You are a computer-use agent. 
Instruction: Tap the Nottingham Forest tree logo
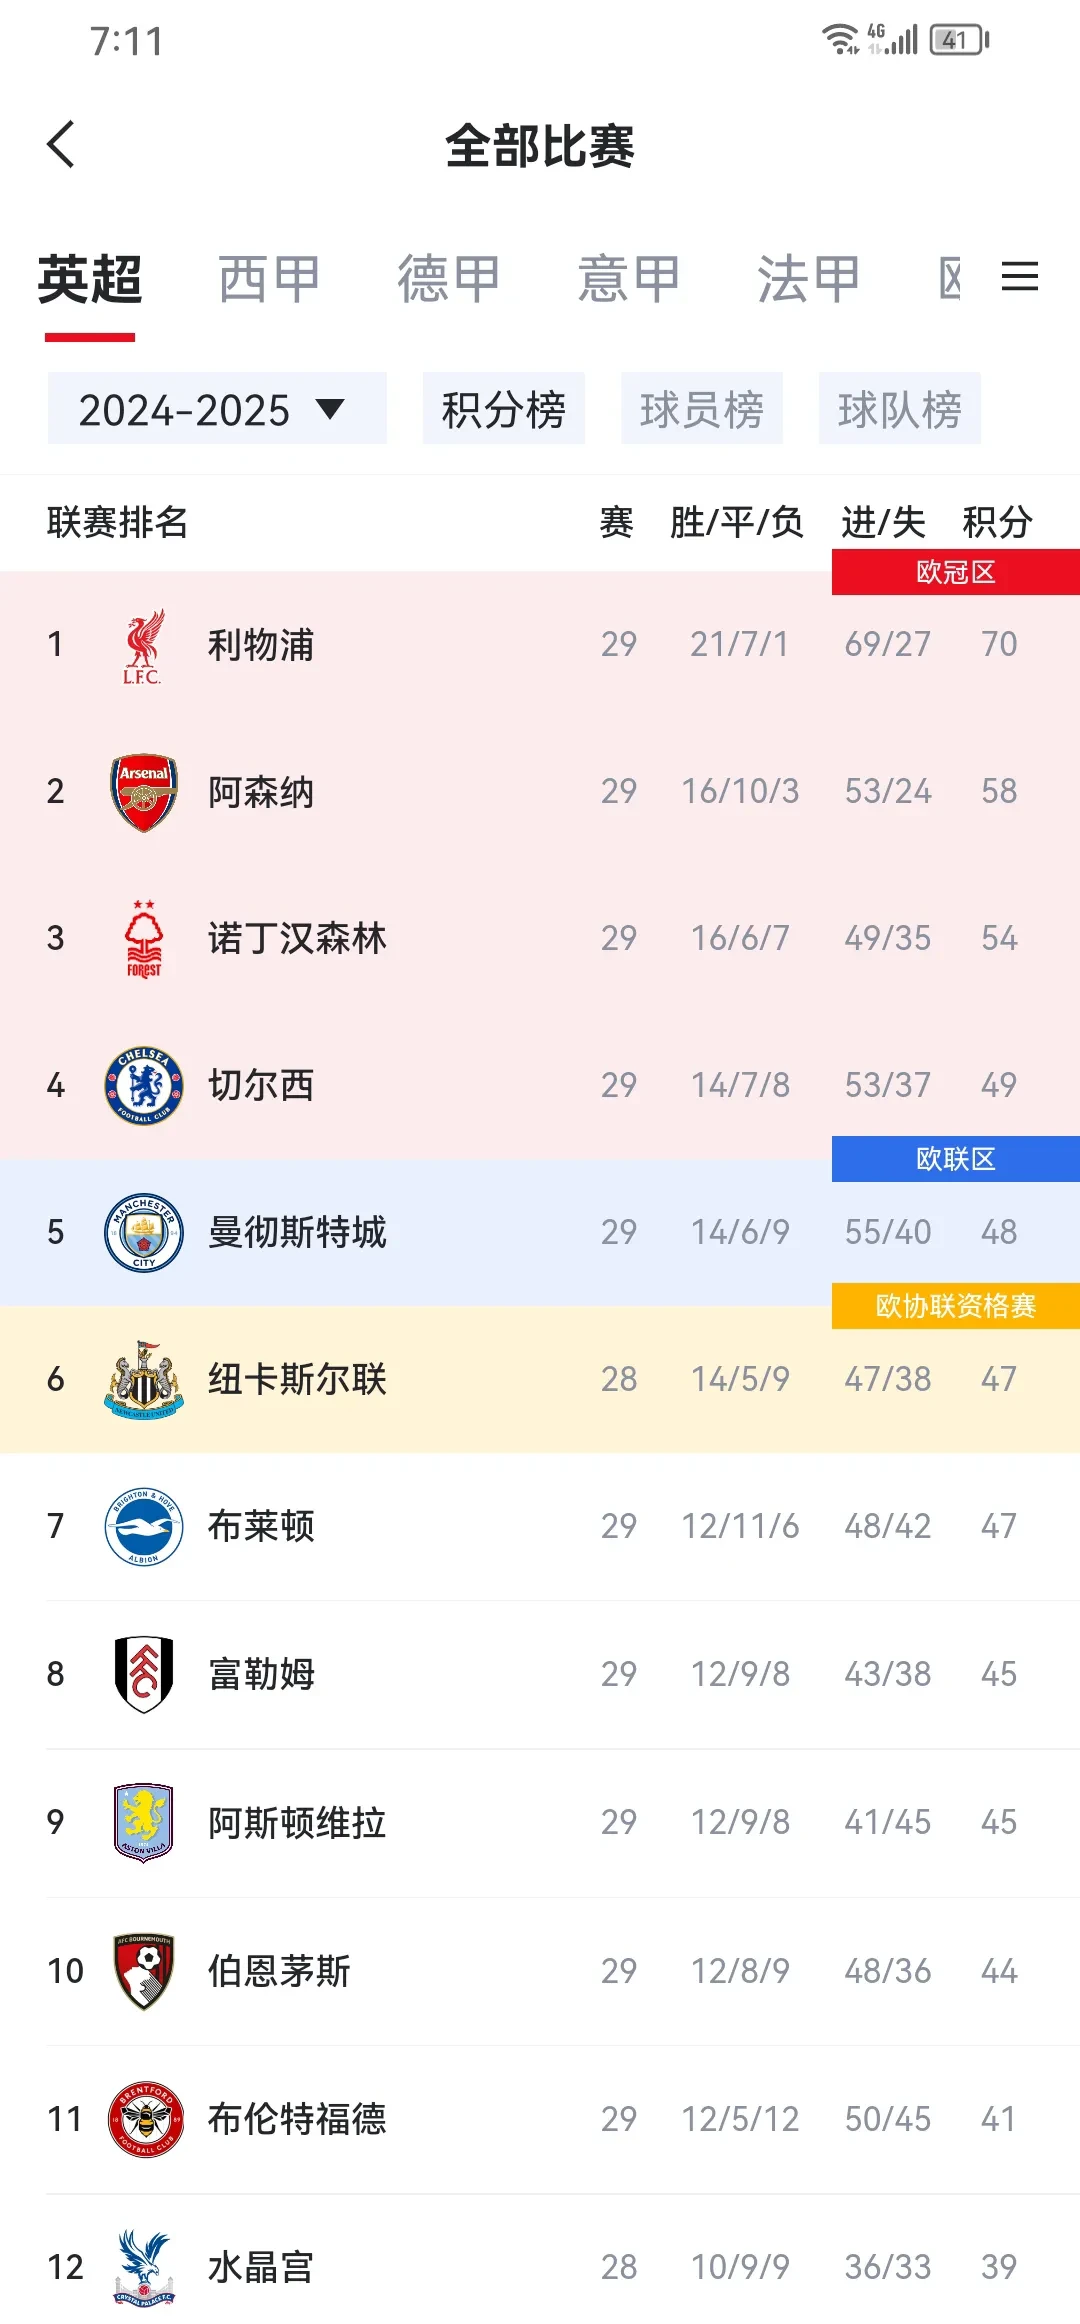pyautogui.click(x=143, y=939)
